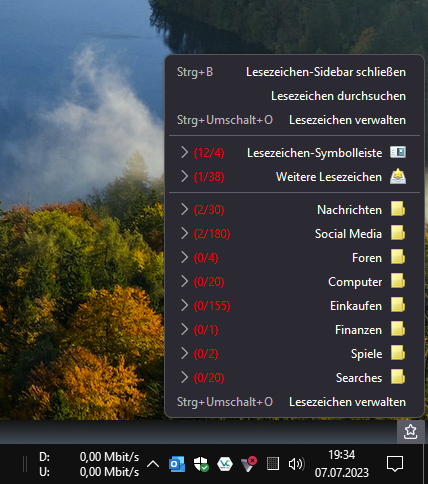
Task: Open the Social Media bookmark folder
Action: pos(294,234)
